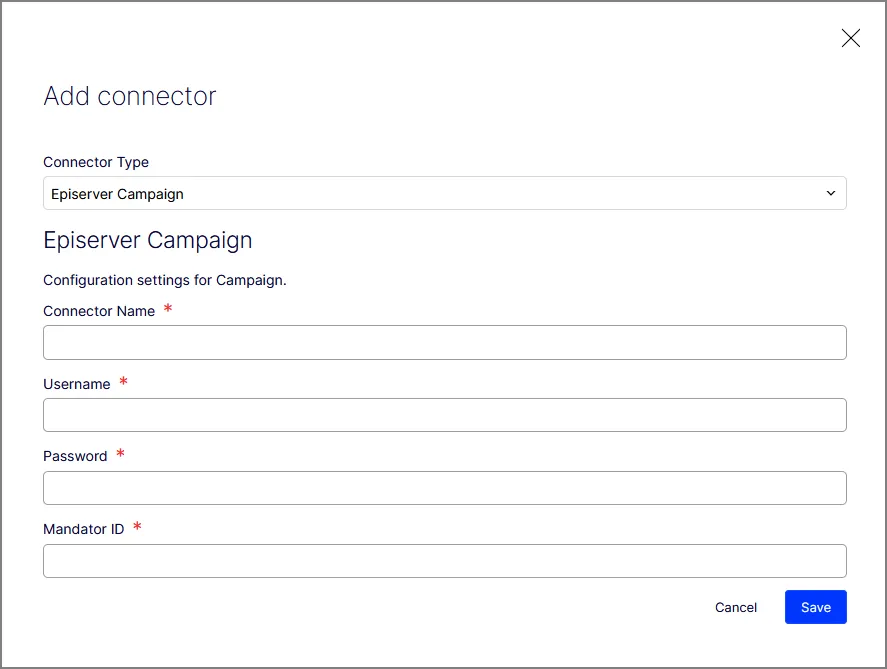Open the Connector Type dropdown
This screenshot has width=887, height=669.
(x=445, y=193)
